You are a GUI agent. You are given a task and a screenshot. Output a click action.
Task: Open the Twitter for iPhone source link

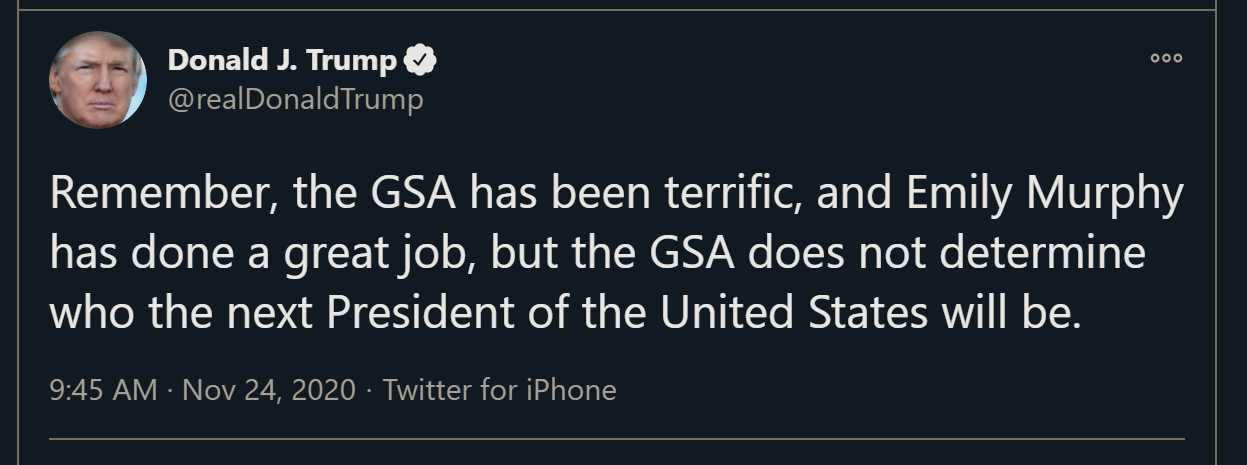pyautogui.click(x=499, y=389)
